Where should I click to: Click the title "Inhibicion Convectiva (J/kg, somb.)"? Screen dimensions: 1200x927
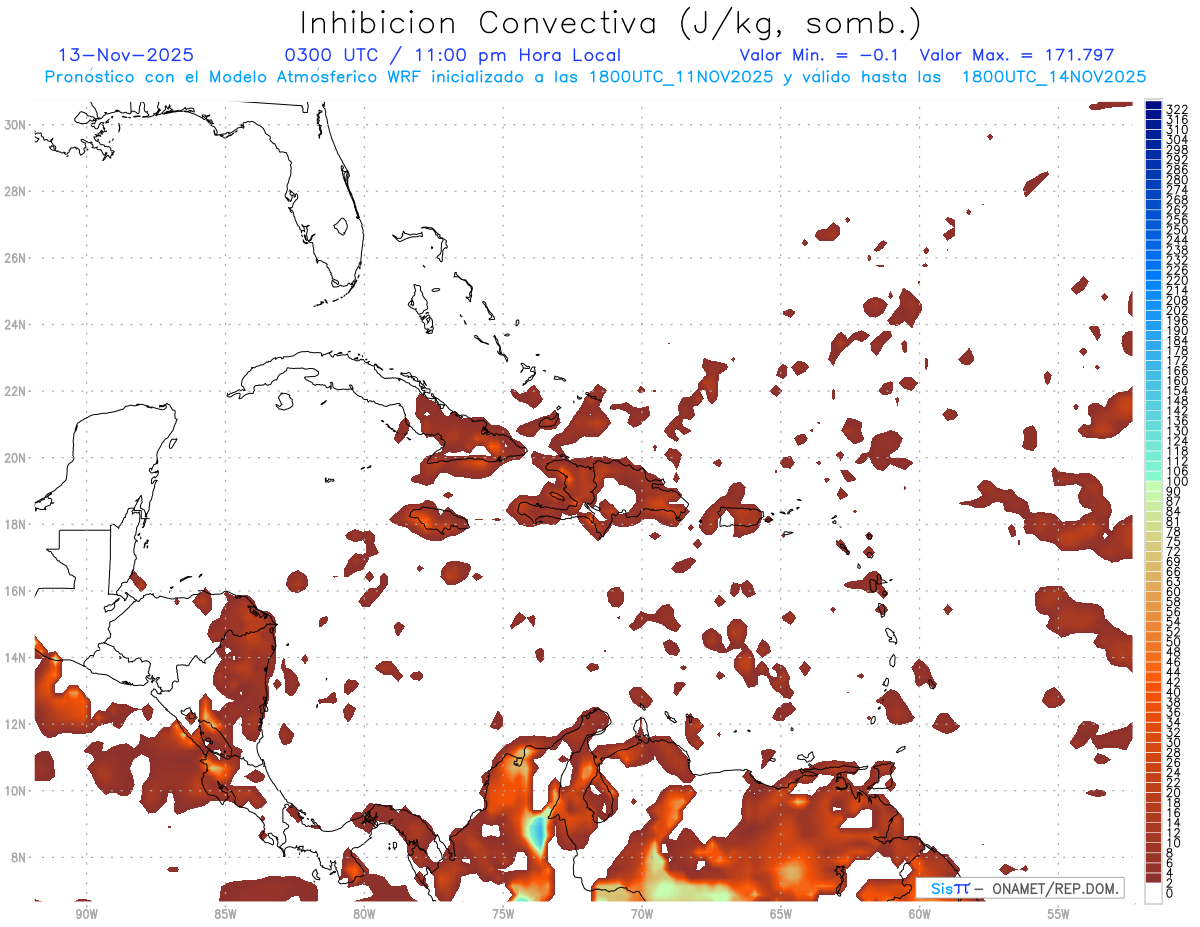point(611,23)
